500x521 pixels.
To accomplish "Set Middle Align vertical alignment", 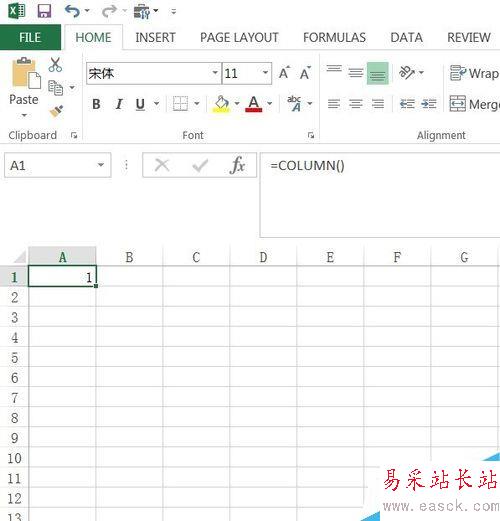I will (x=356, y=72).
